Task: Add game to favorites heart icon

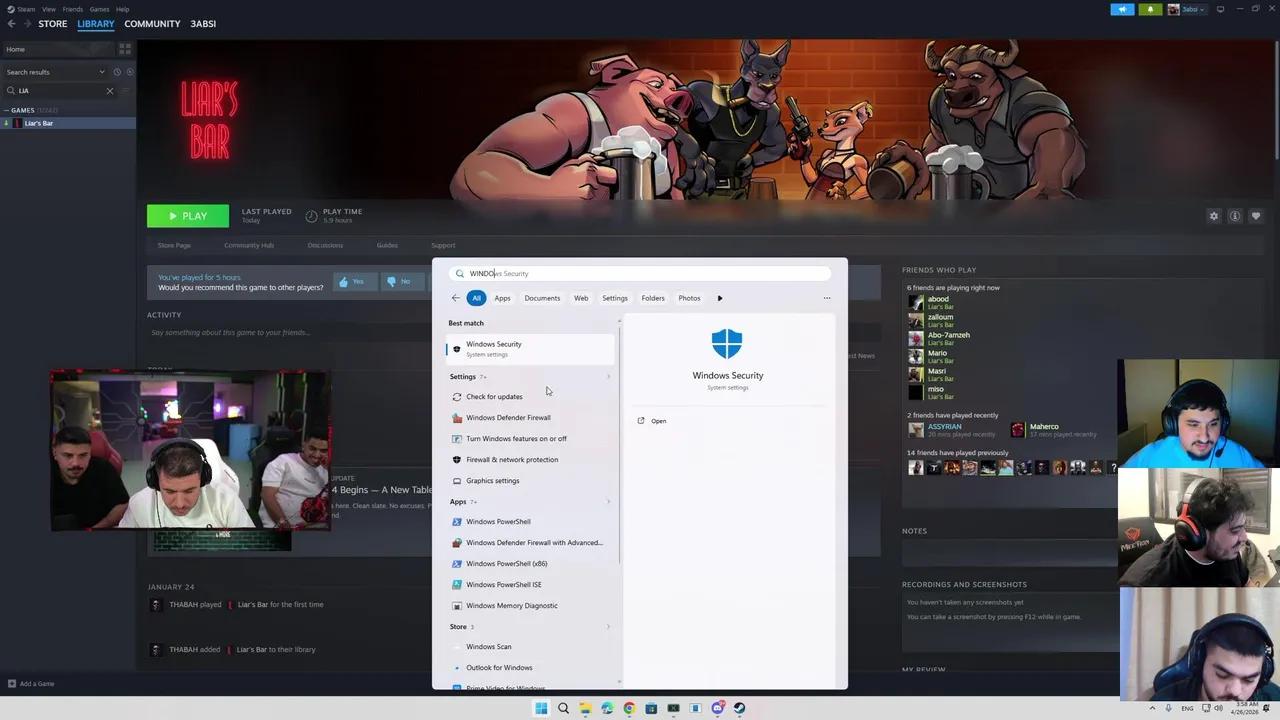Action: [1256, 216]
